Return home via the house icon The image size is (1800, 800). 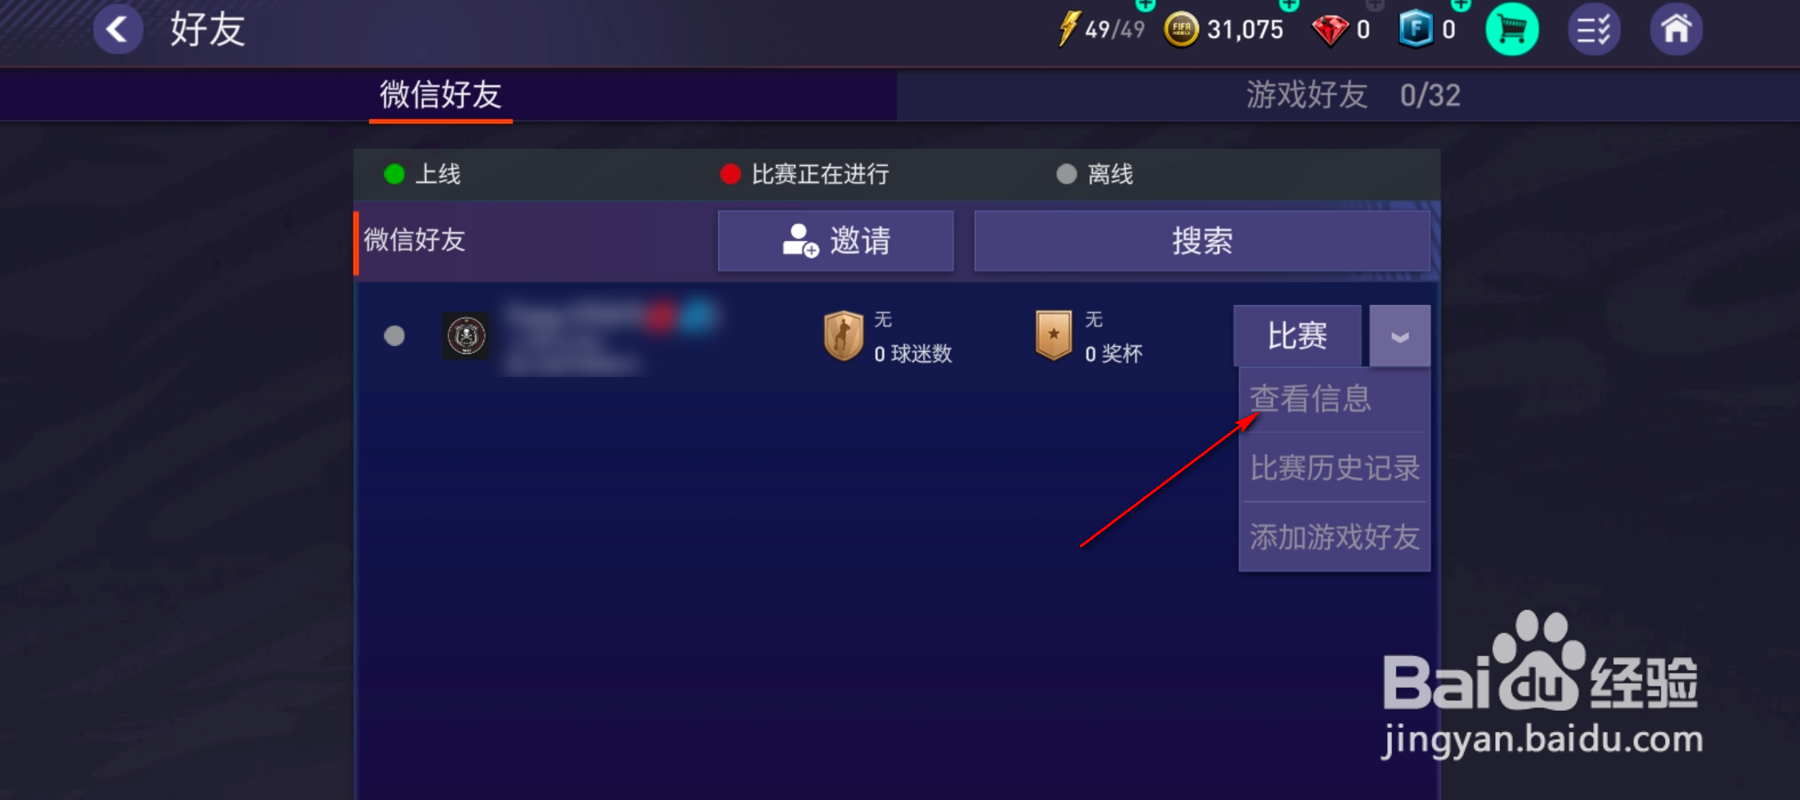[1676, 30]
